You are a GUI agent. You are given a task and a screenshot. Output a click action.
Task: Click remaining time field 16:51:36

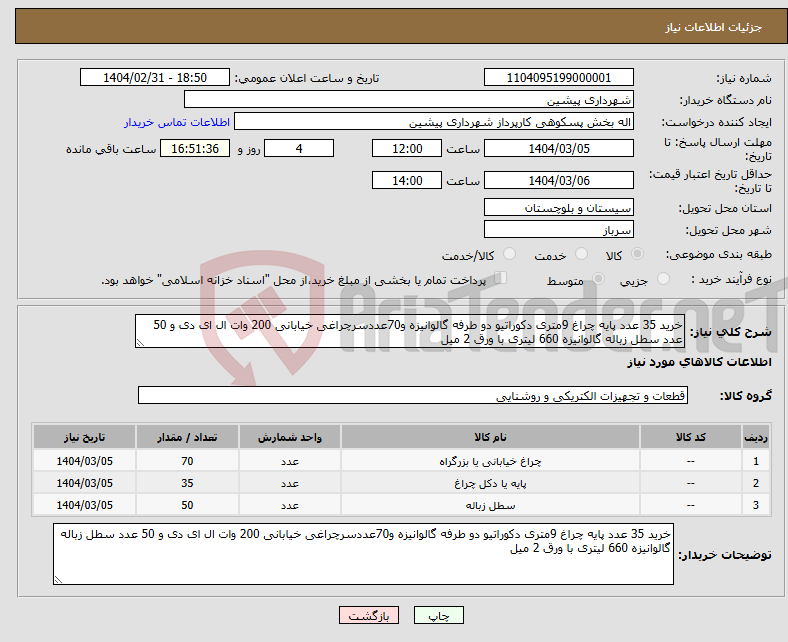(195, 148)
